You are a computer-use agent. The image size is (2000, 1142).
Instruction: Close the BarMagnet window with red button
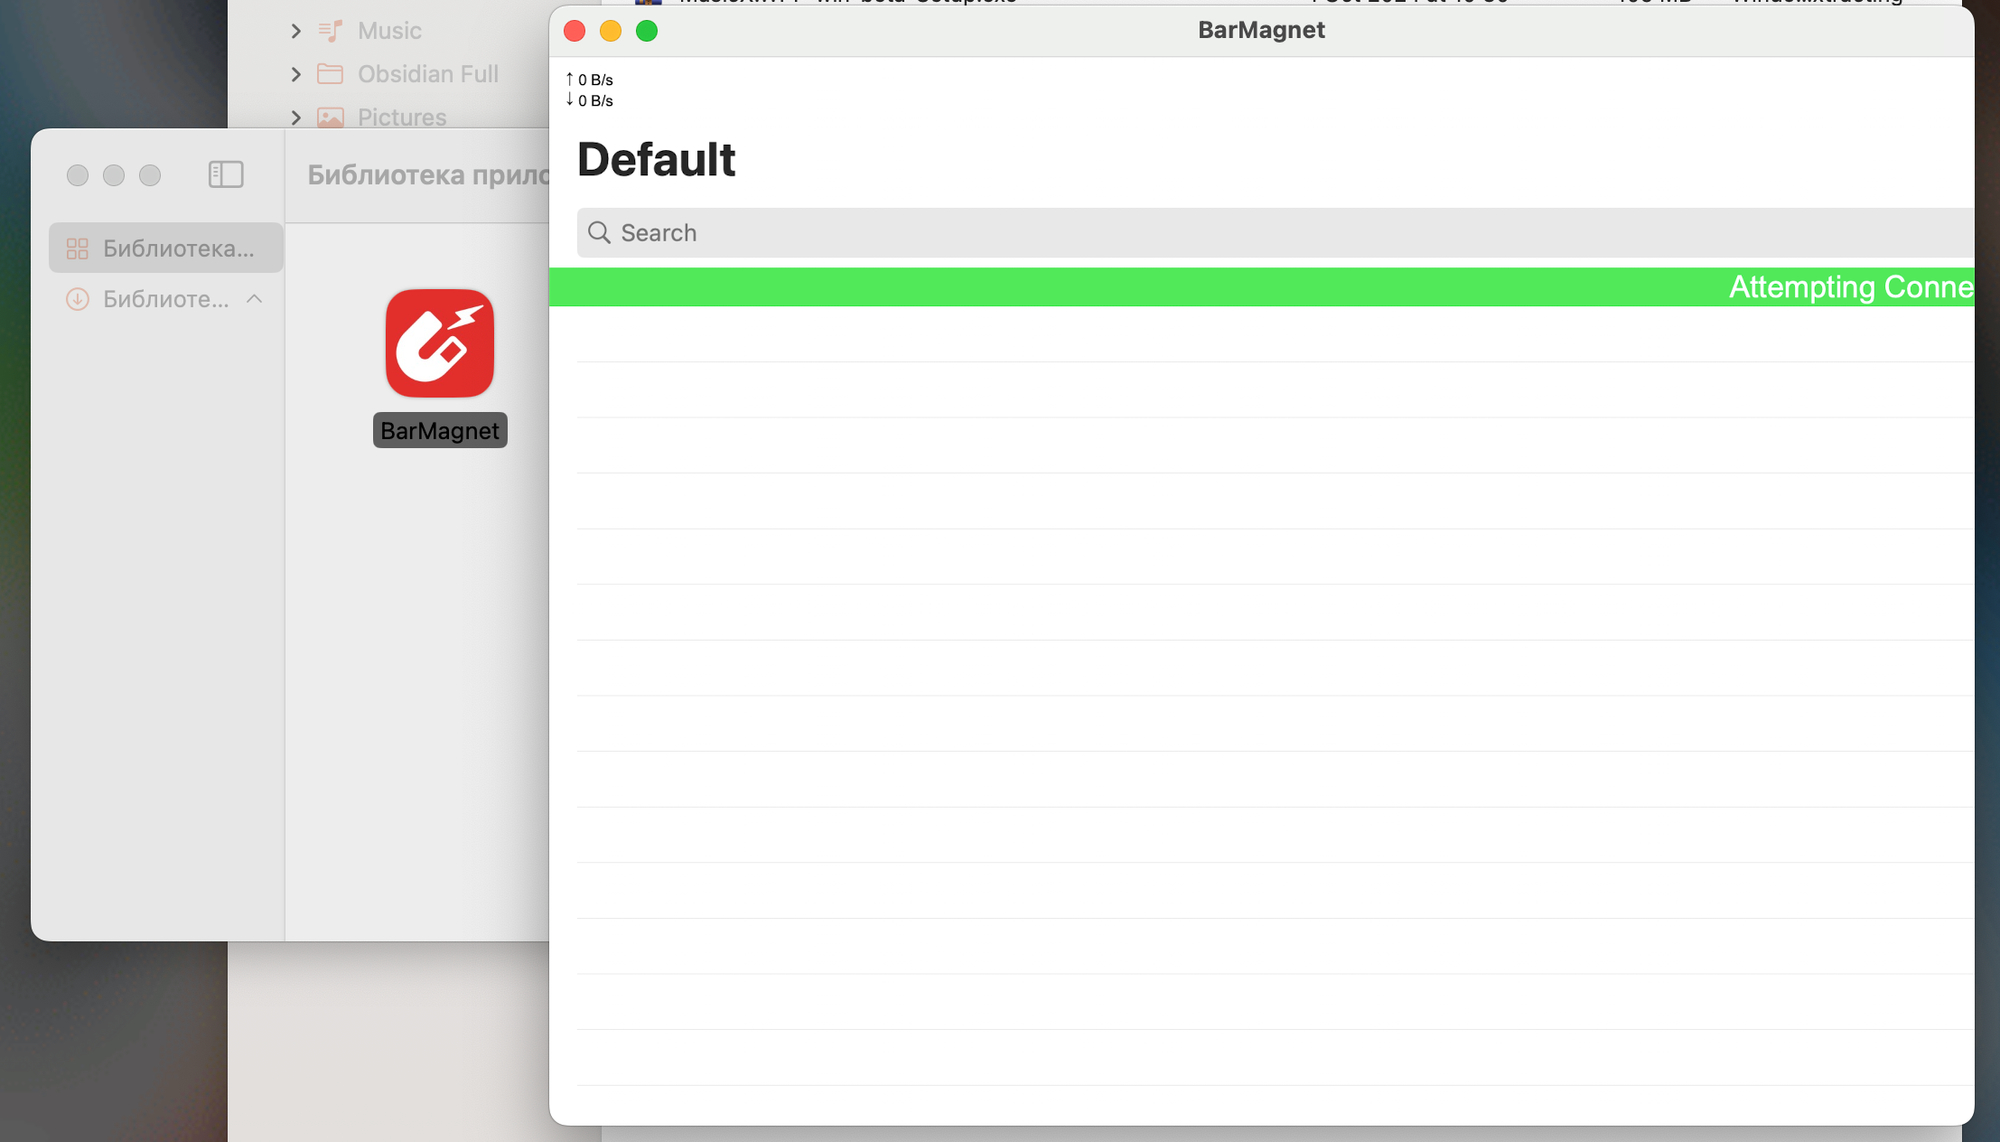575,31
